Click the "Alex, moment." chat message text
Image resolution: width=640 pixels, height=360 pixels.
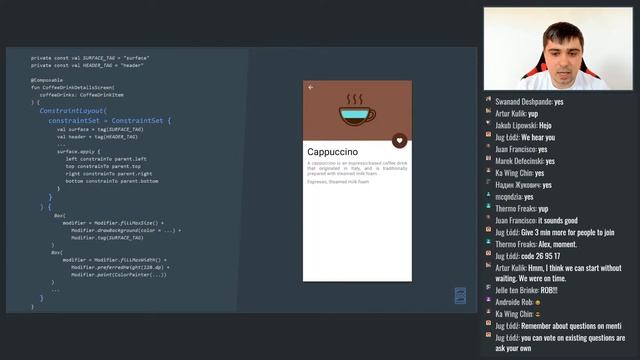point(557,244)
